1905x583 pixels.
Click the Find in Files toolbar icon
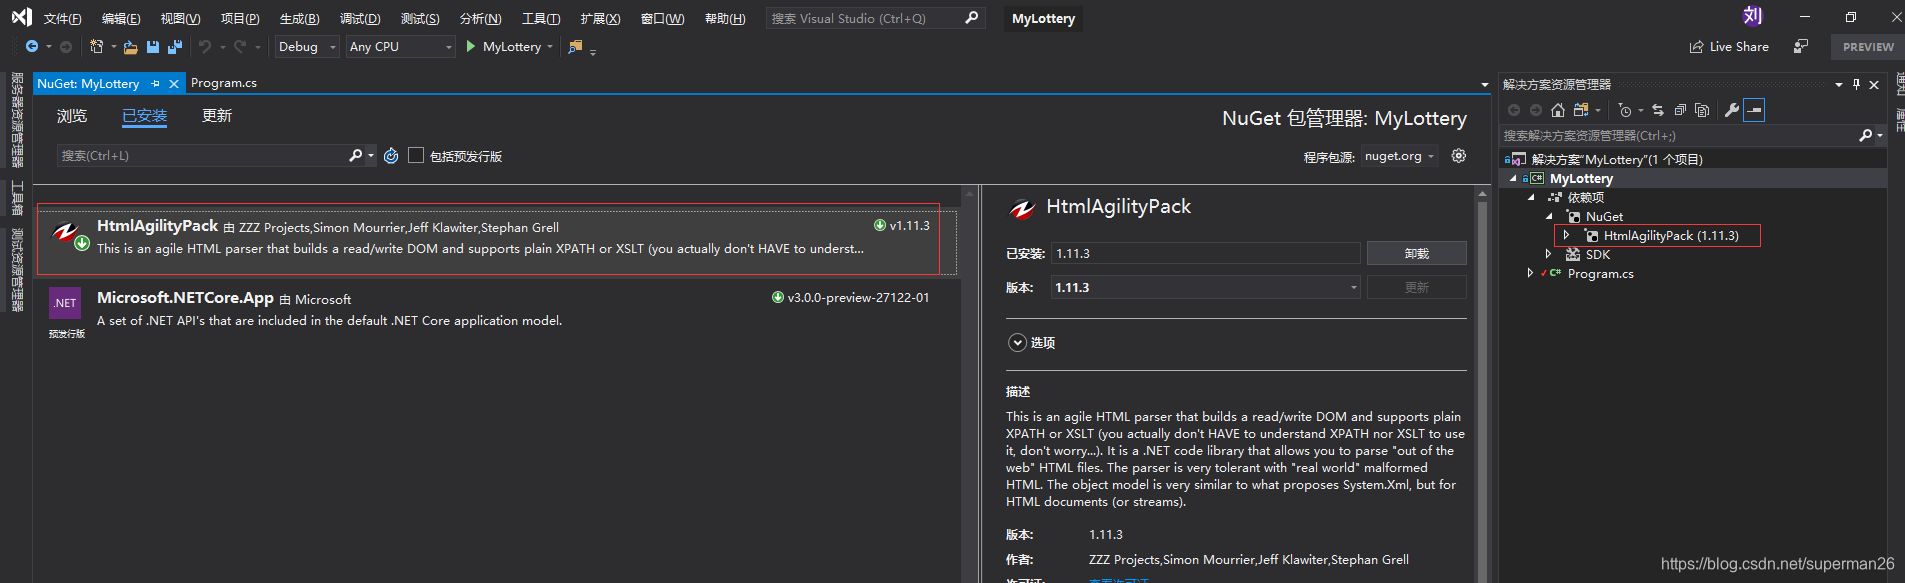575,47
